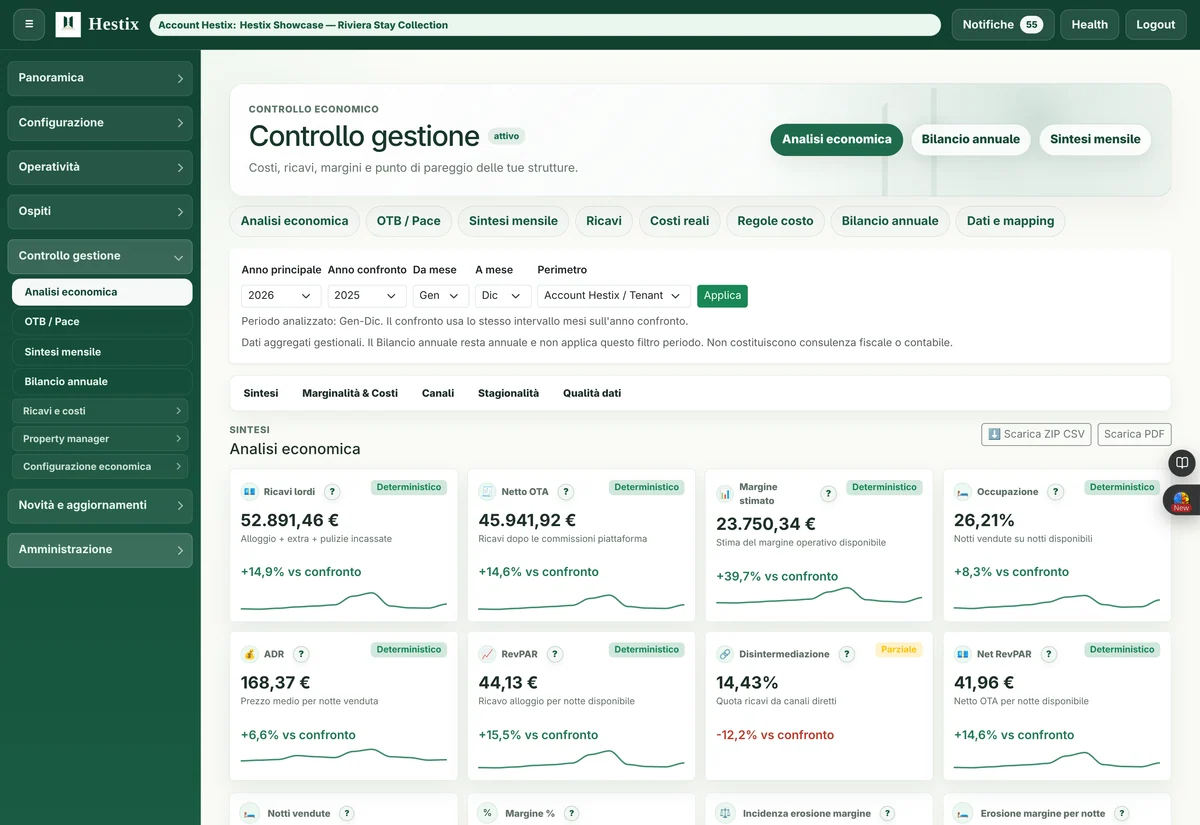The height and width of the screenshot is (825, 1200).
Task: Open help for Incidenza erosione margine
Action: (x=888, y=814)
